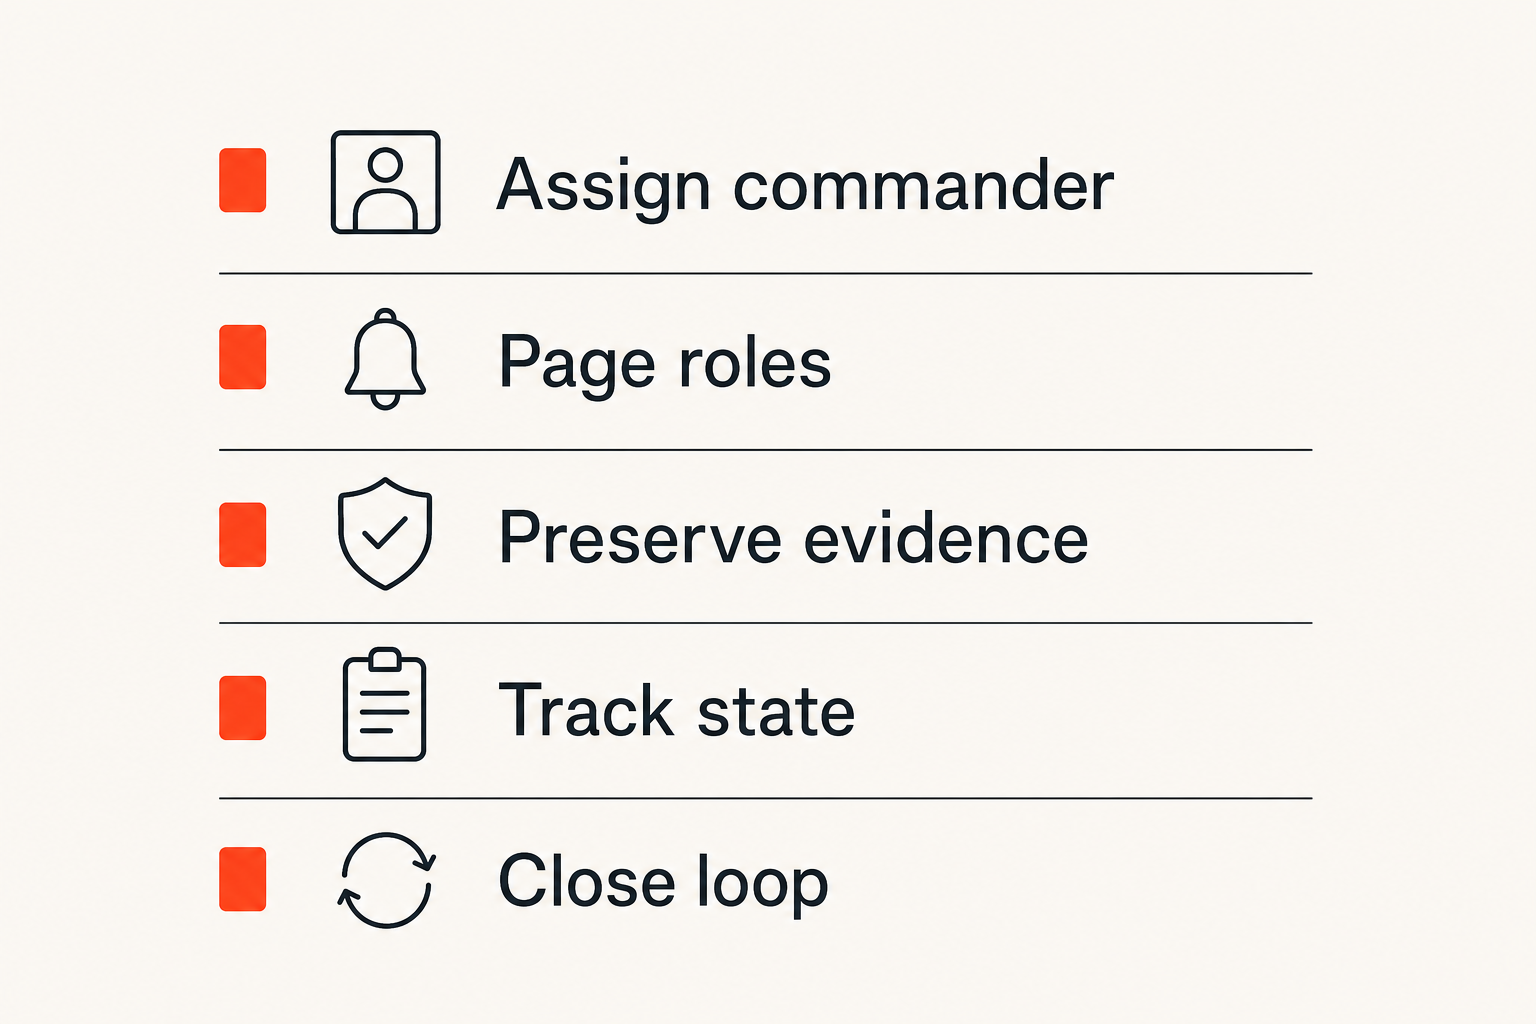Viewport: 1536px width, 1024px height.
Task: Select the shield checkmark icon
Action: click(x=385, y=533)
